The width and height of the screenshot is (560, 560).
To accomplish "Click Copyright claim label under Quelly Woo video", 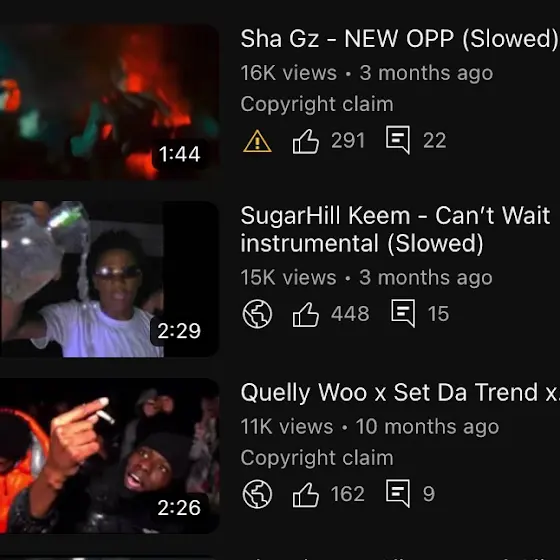I will click(317, 458).
